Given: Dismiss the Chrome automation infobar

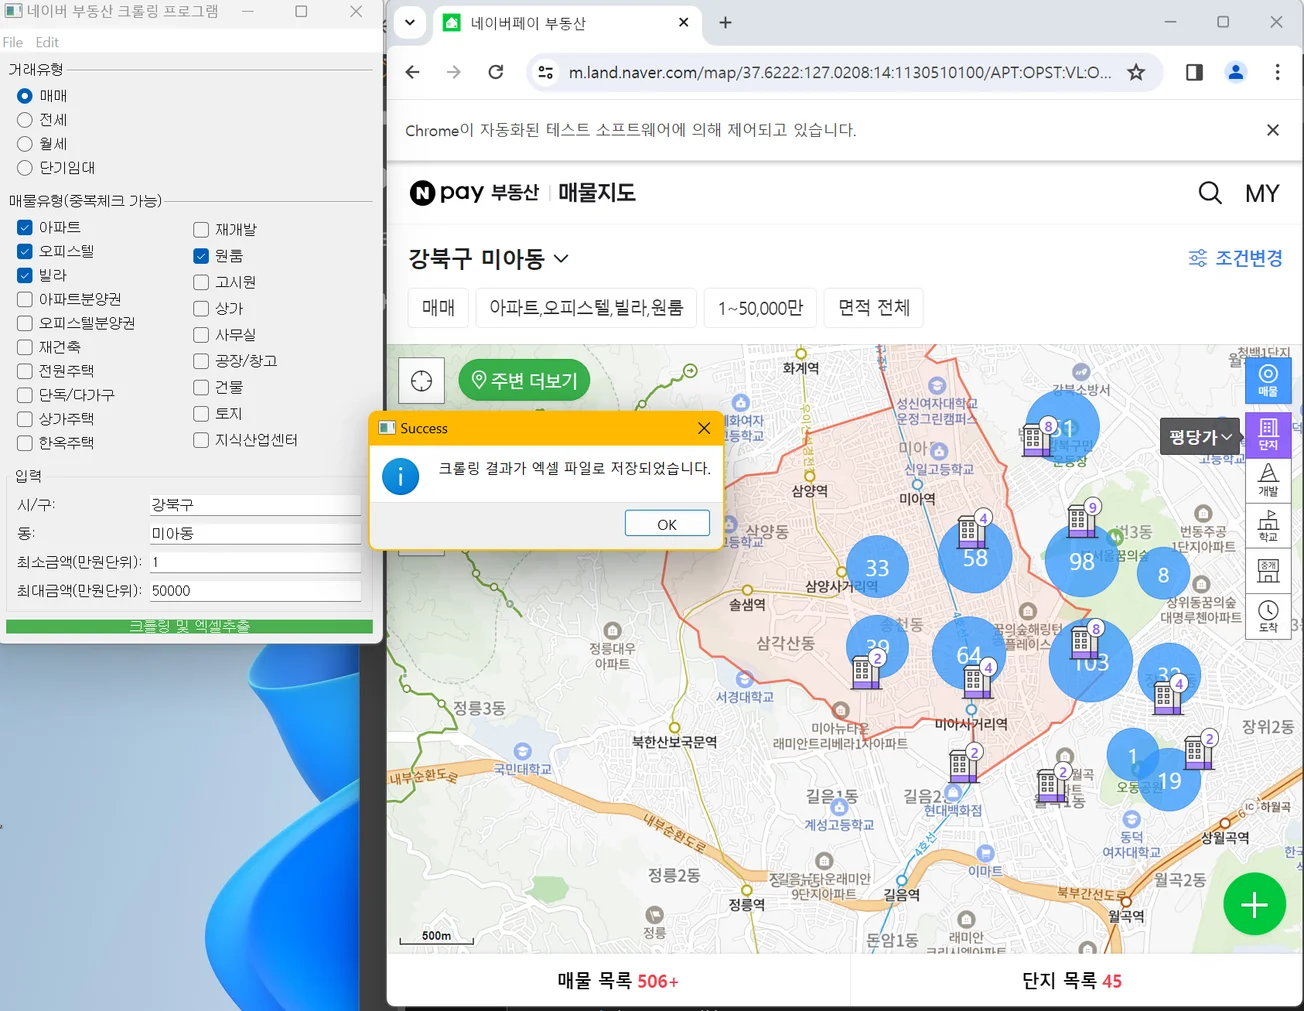Looking at the screenshot, I should click(x=1272, y=130).
